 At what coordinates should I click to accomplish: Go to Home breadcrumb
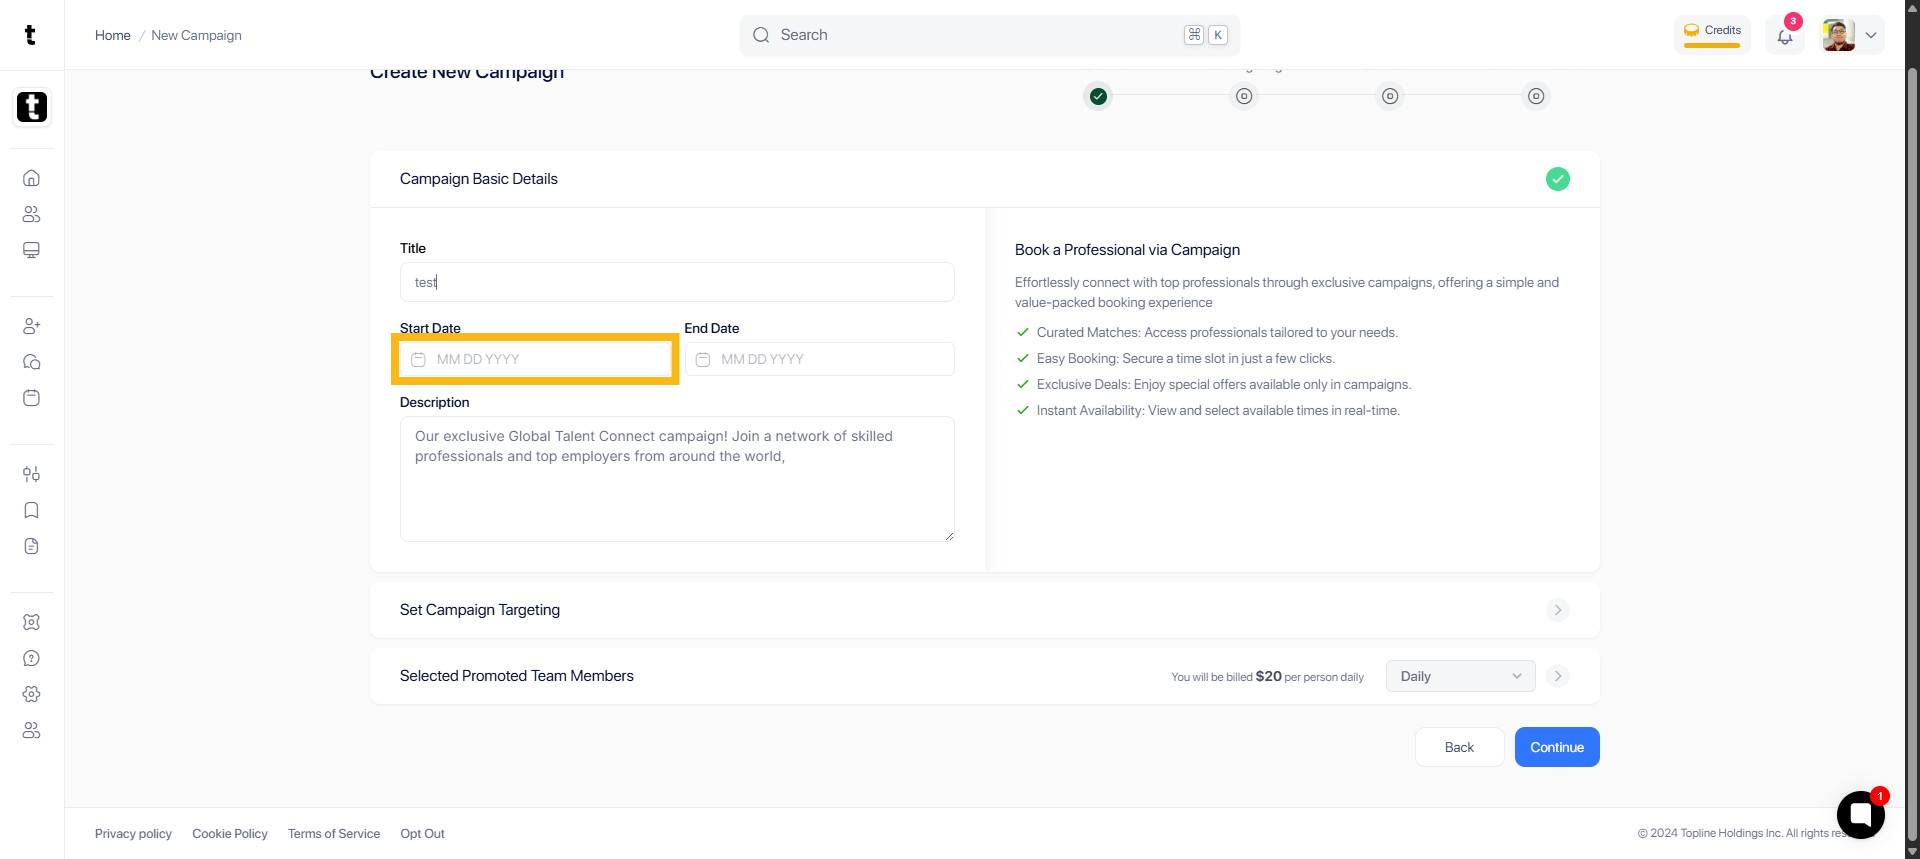pyautogui.click(x=112, y=35)
